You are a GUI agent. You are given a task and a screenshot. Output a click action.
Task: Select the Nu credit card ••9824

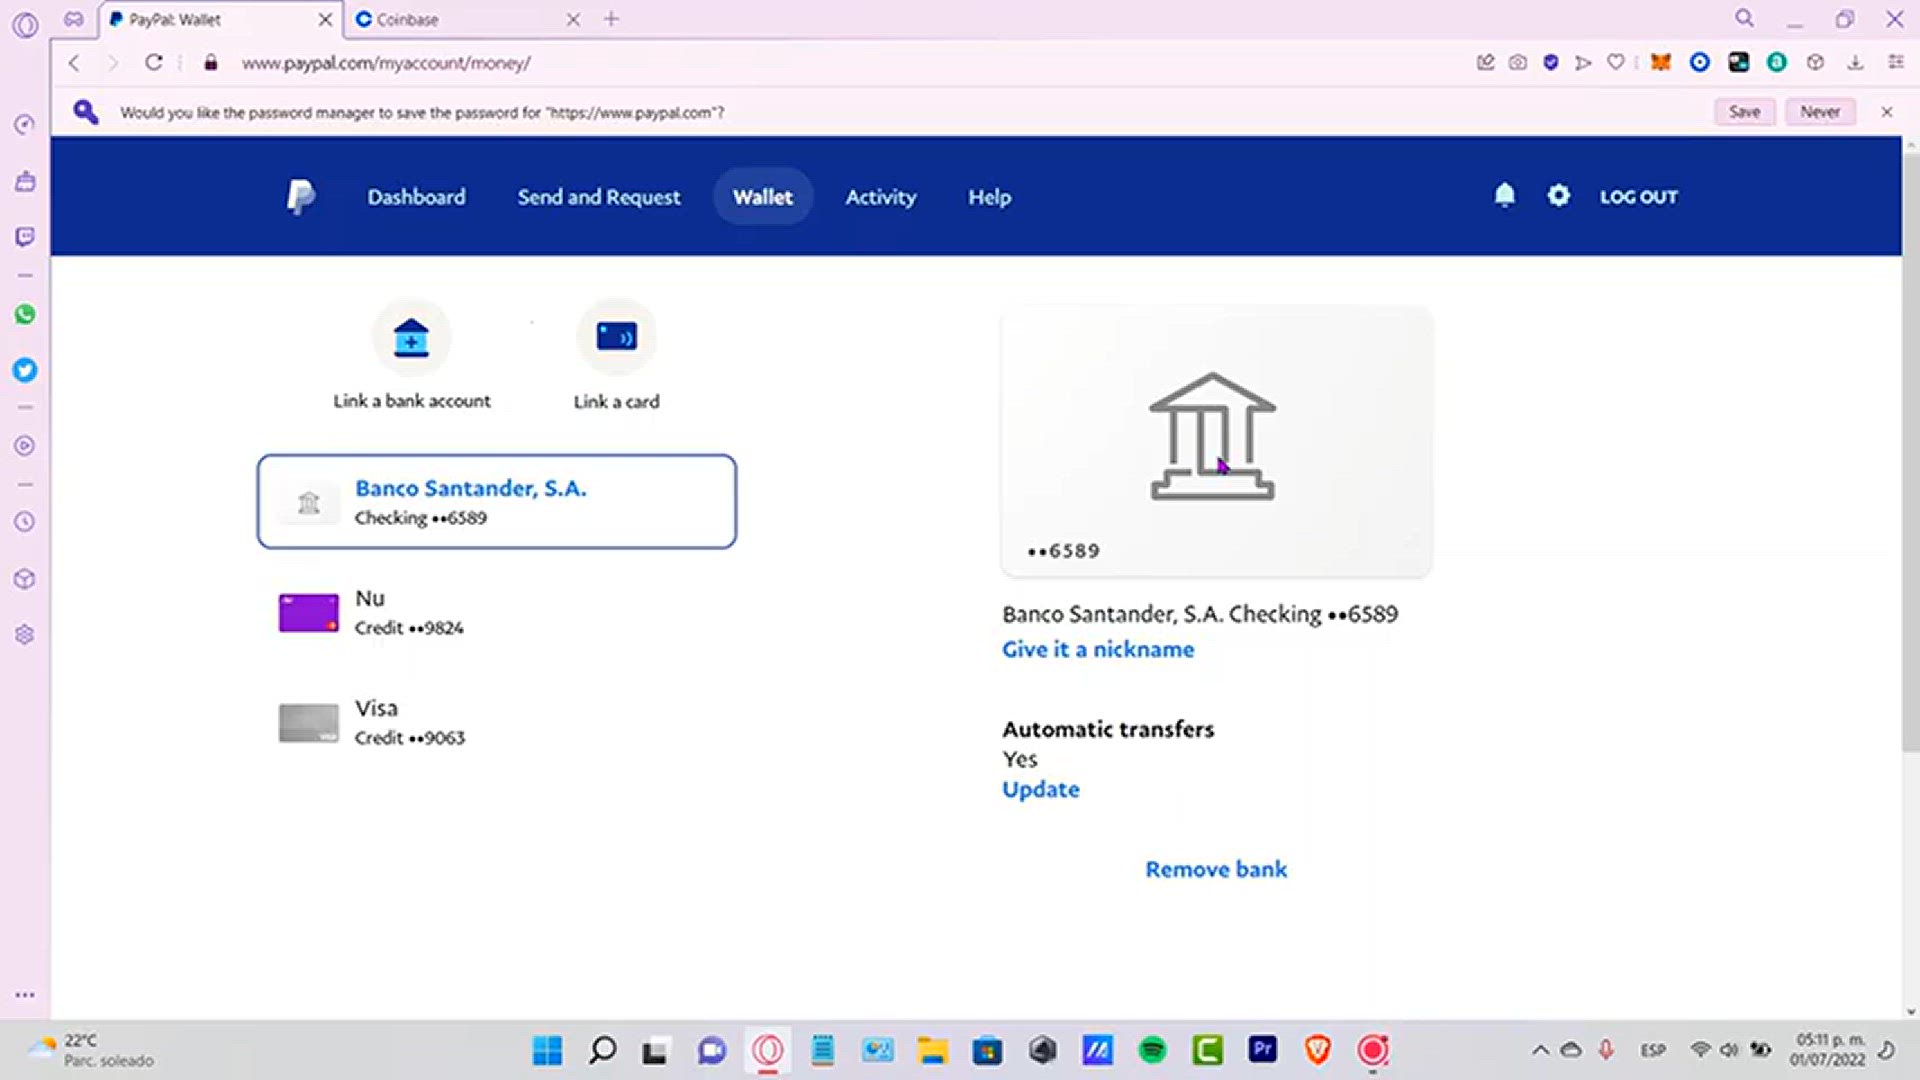(x=497, y=612)
